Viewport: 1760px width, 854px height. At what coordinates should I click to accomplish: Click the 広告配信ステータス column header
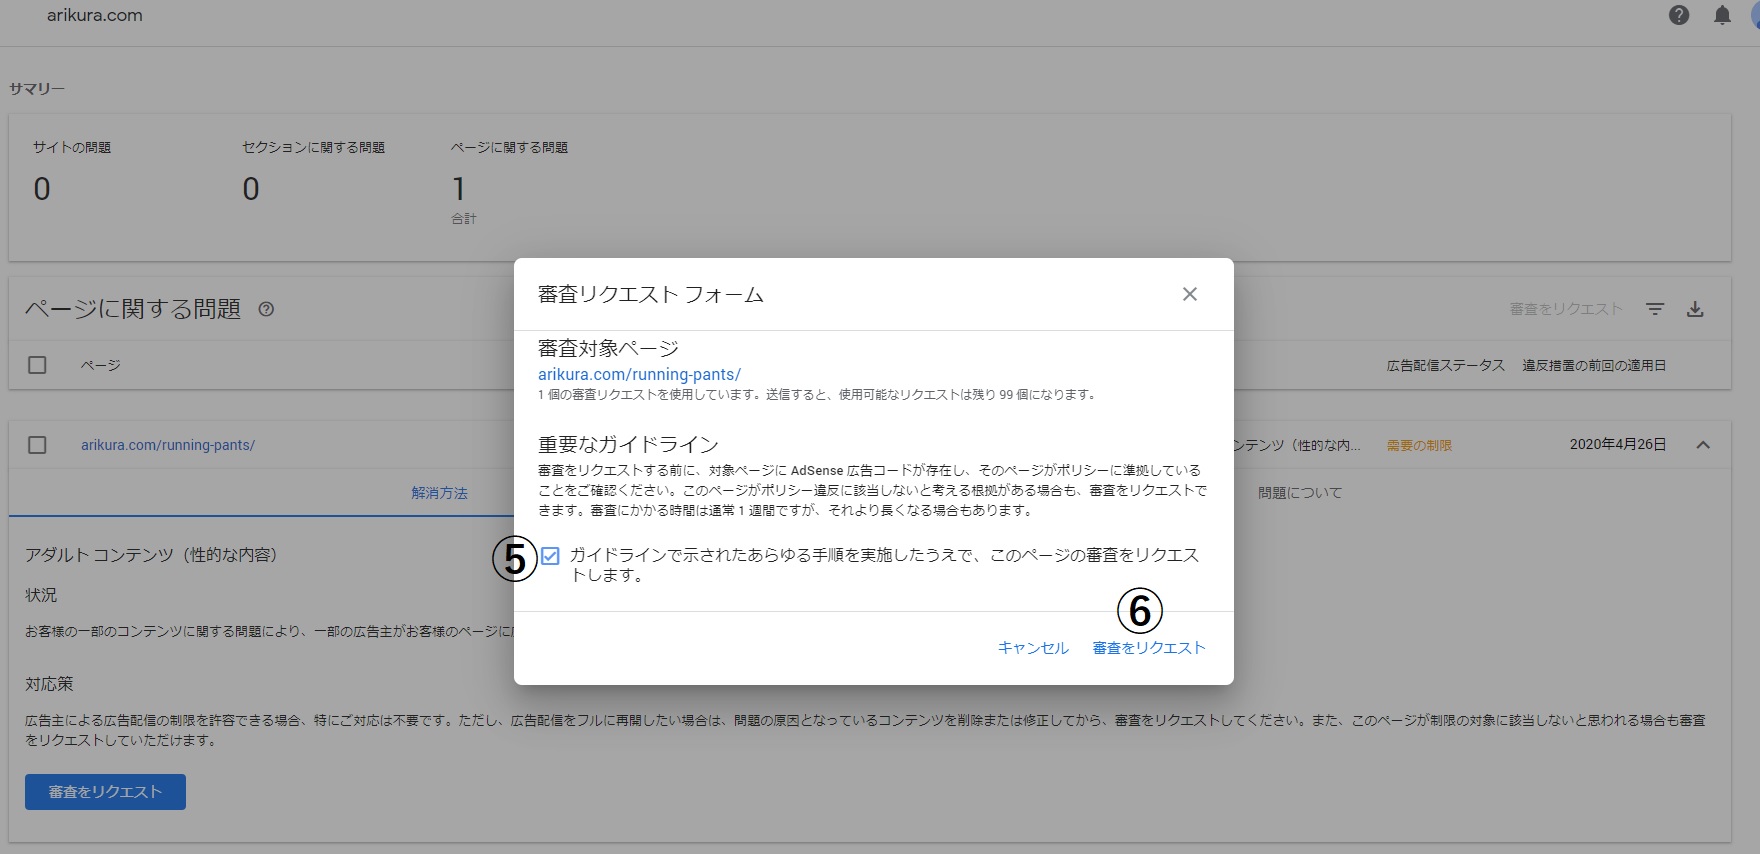click(1445, 365)
